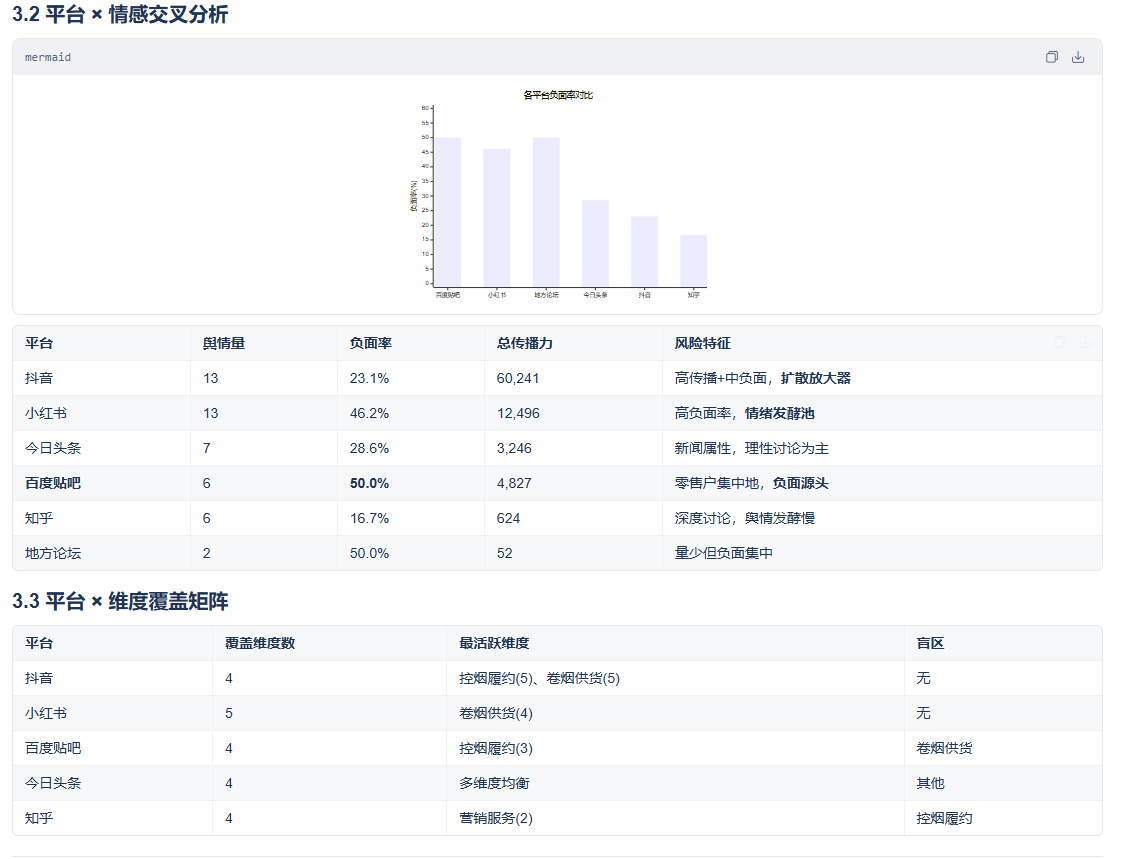Download the mermaid chart
1124x859 pixels.
(x=1077, y=57)
